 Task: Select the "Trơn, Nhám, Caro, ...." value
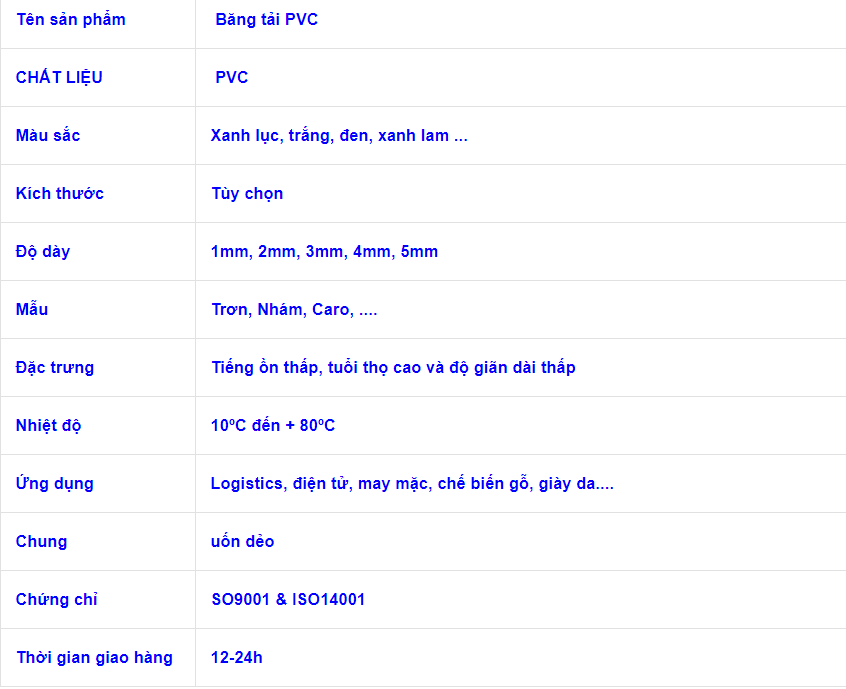pos(294,309)
